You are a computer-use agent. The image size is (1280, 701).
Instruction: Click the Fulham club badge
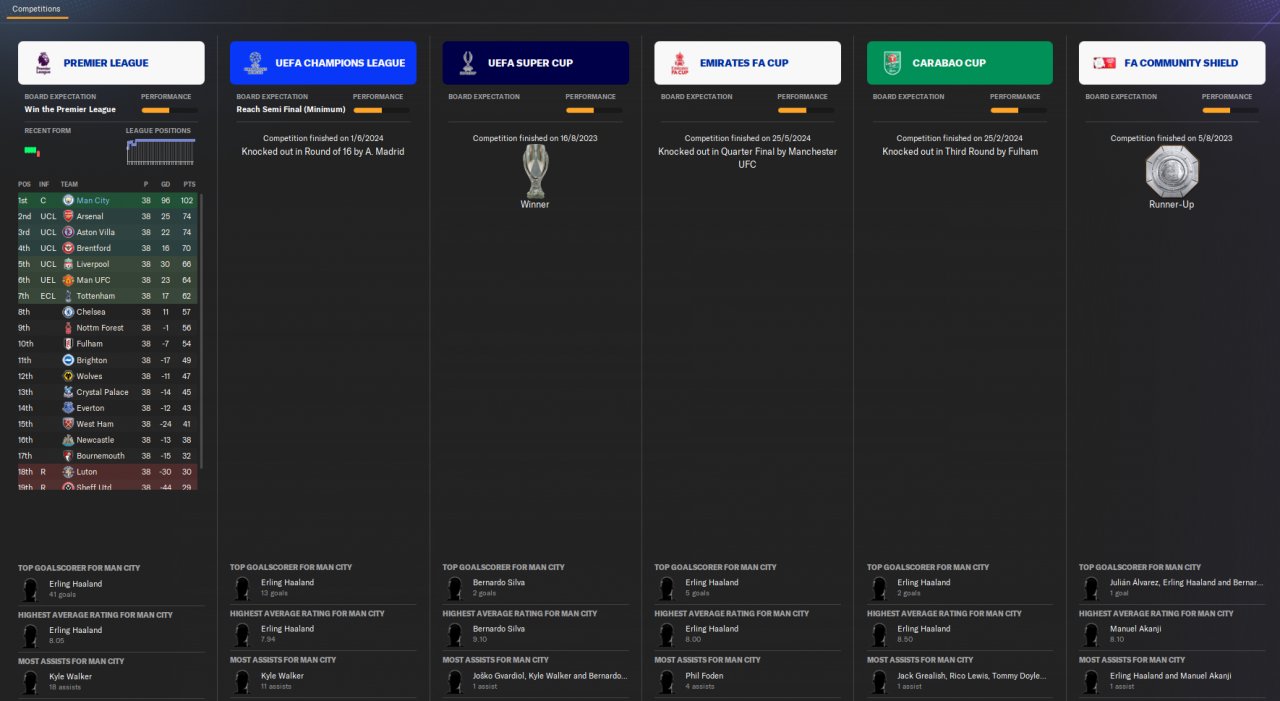[x=68, y=344]
